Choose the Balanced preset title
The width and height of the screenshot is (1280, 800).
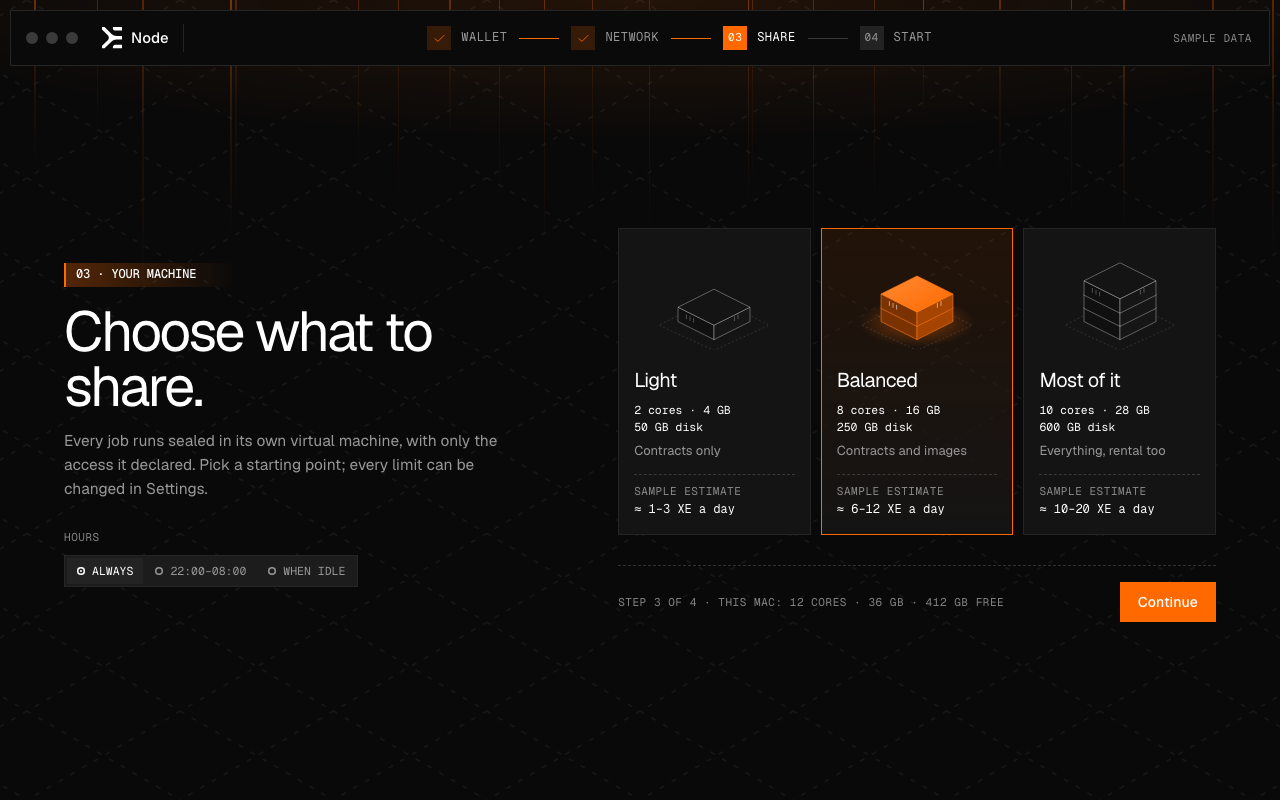(877, 380)
